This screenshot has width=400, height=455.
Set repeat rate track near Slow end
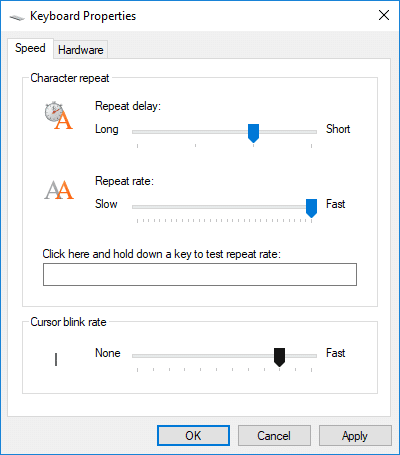[x=137, y=207]
